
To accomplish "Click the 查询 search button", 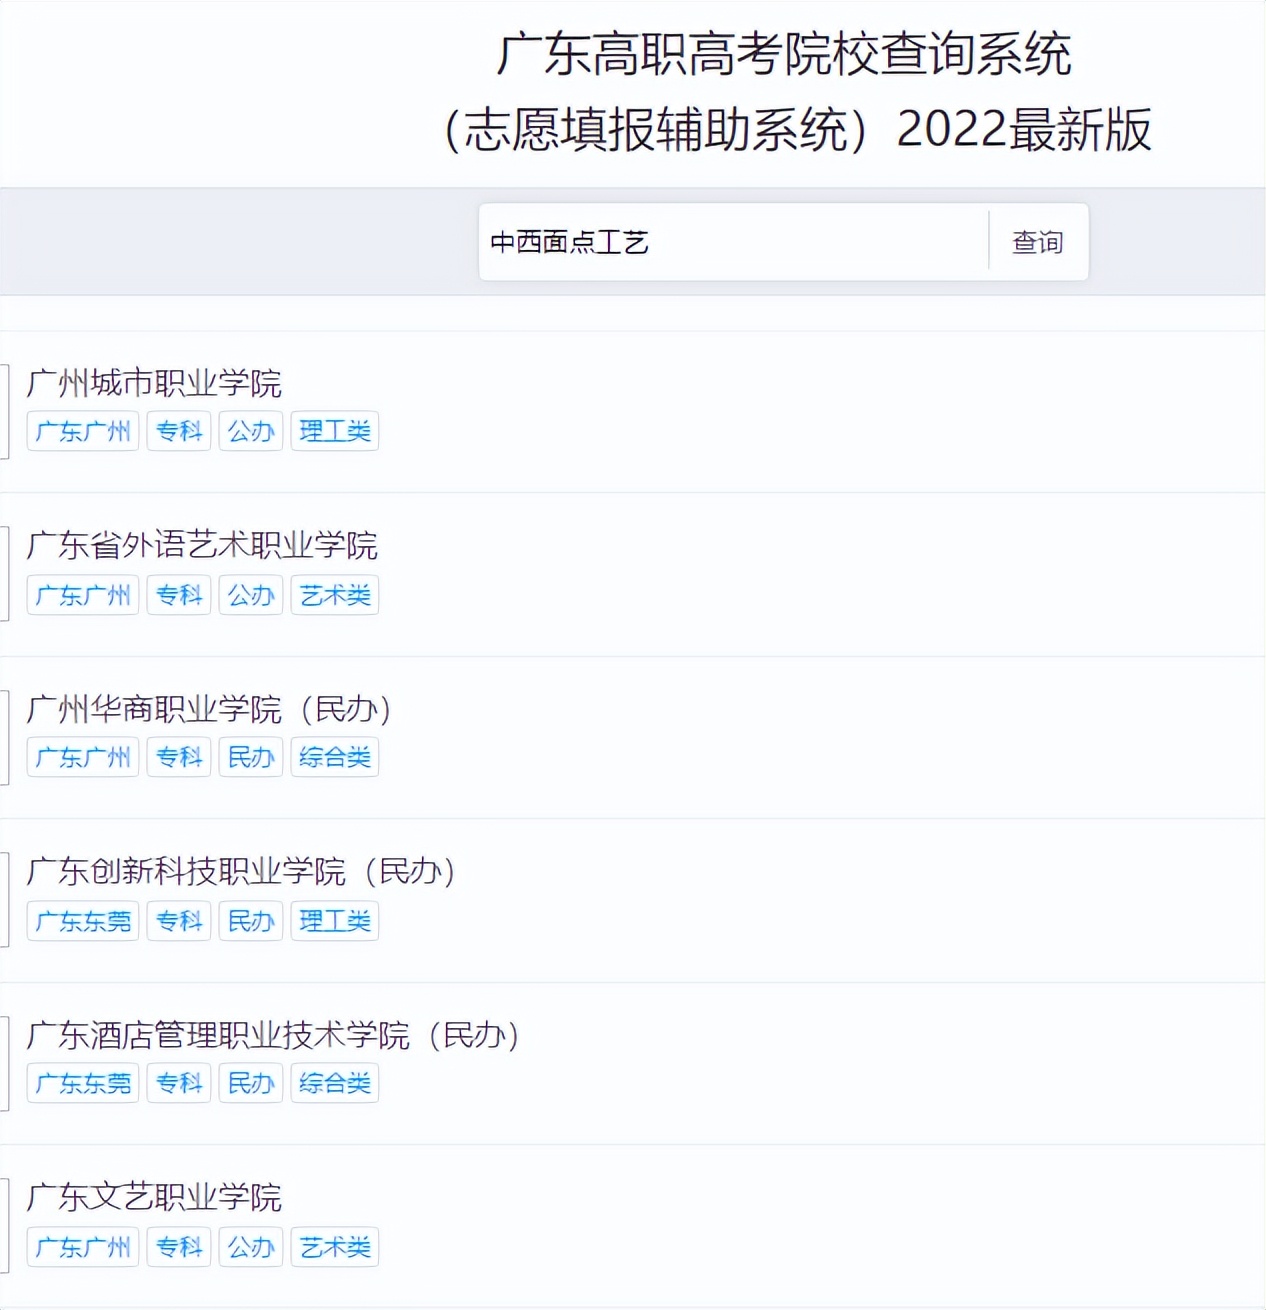I will tap(1038, 241).
